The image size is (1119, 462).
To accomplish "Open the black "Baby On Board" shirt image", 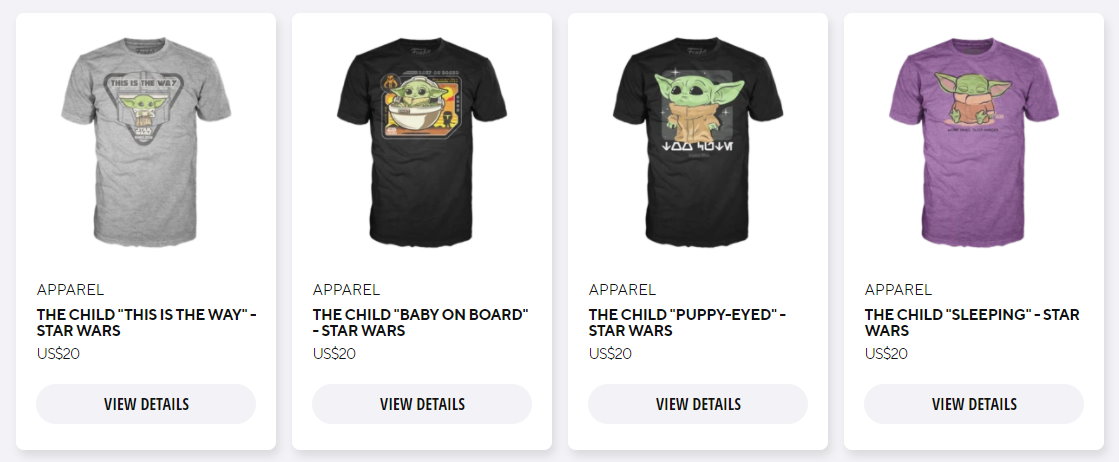I will pos(422,141).
